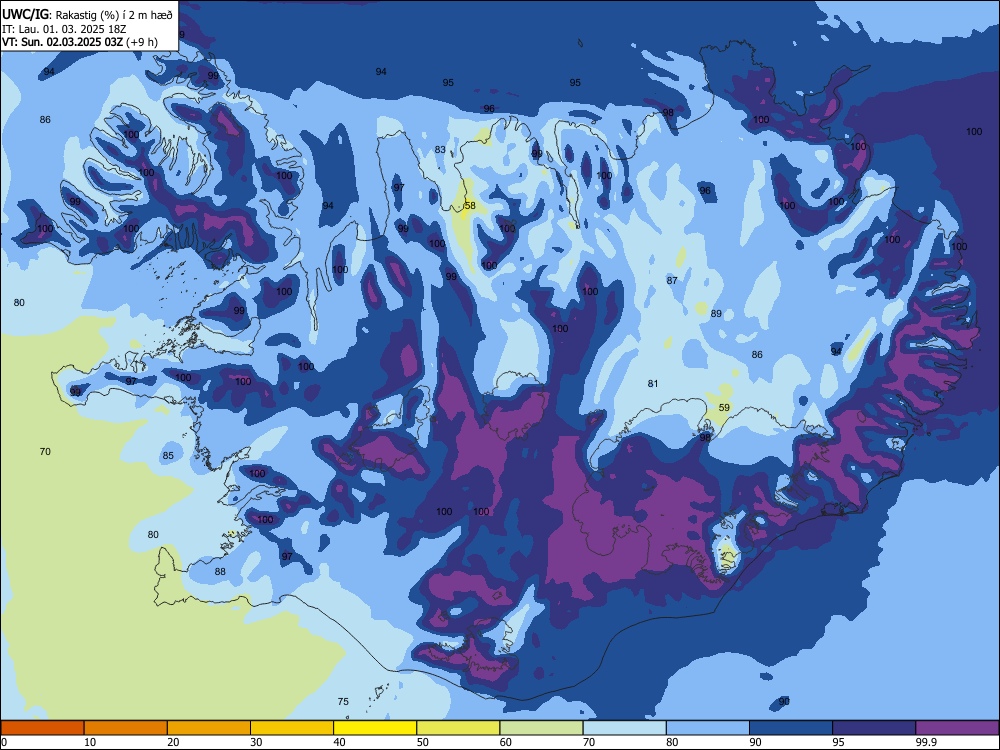Select the '89' humidity label on the map
This screenshot has width=1000, height=750.
pyautogui.click(x=716, y=314)
